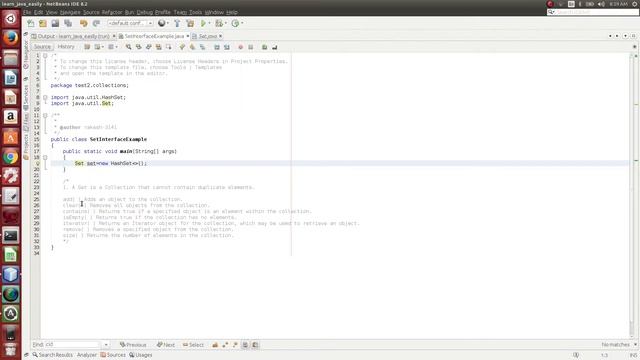Switch to the Set.java tab
640x360 pixels.
(x=207, y=36)
